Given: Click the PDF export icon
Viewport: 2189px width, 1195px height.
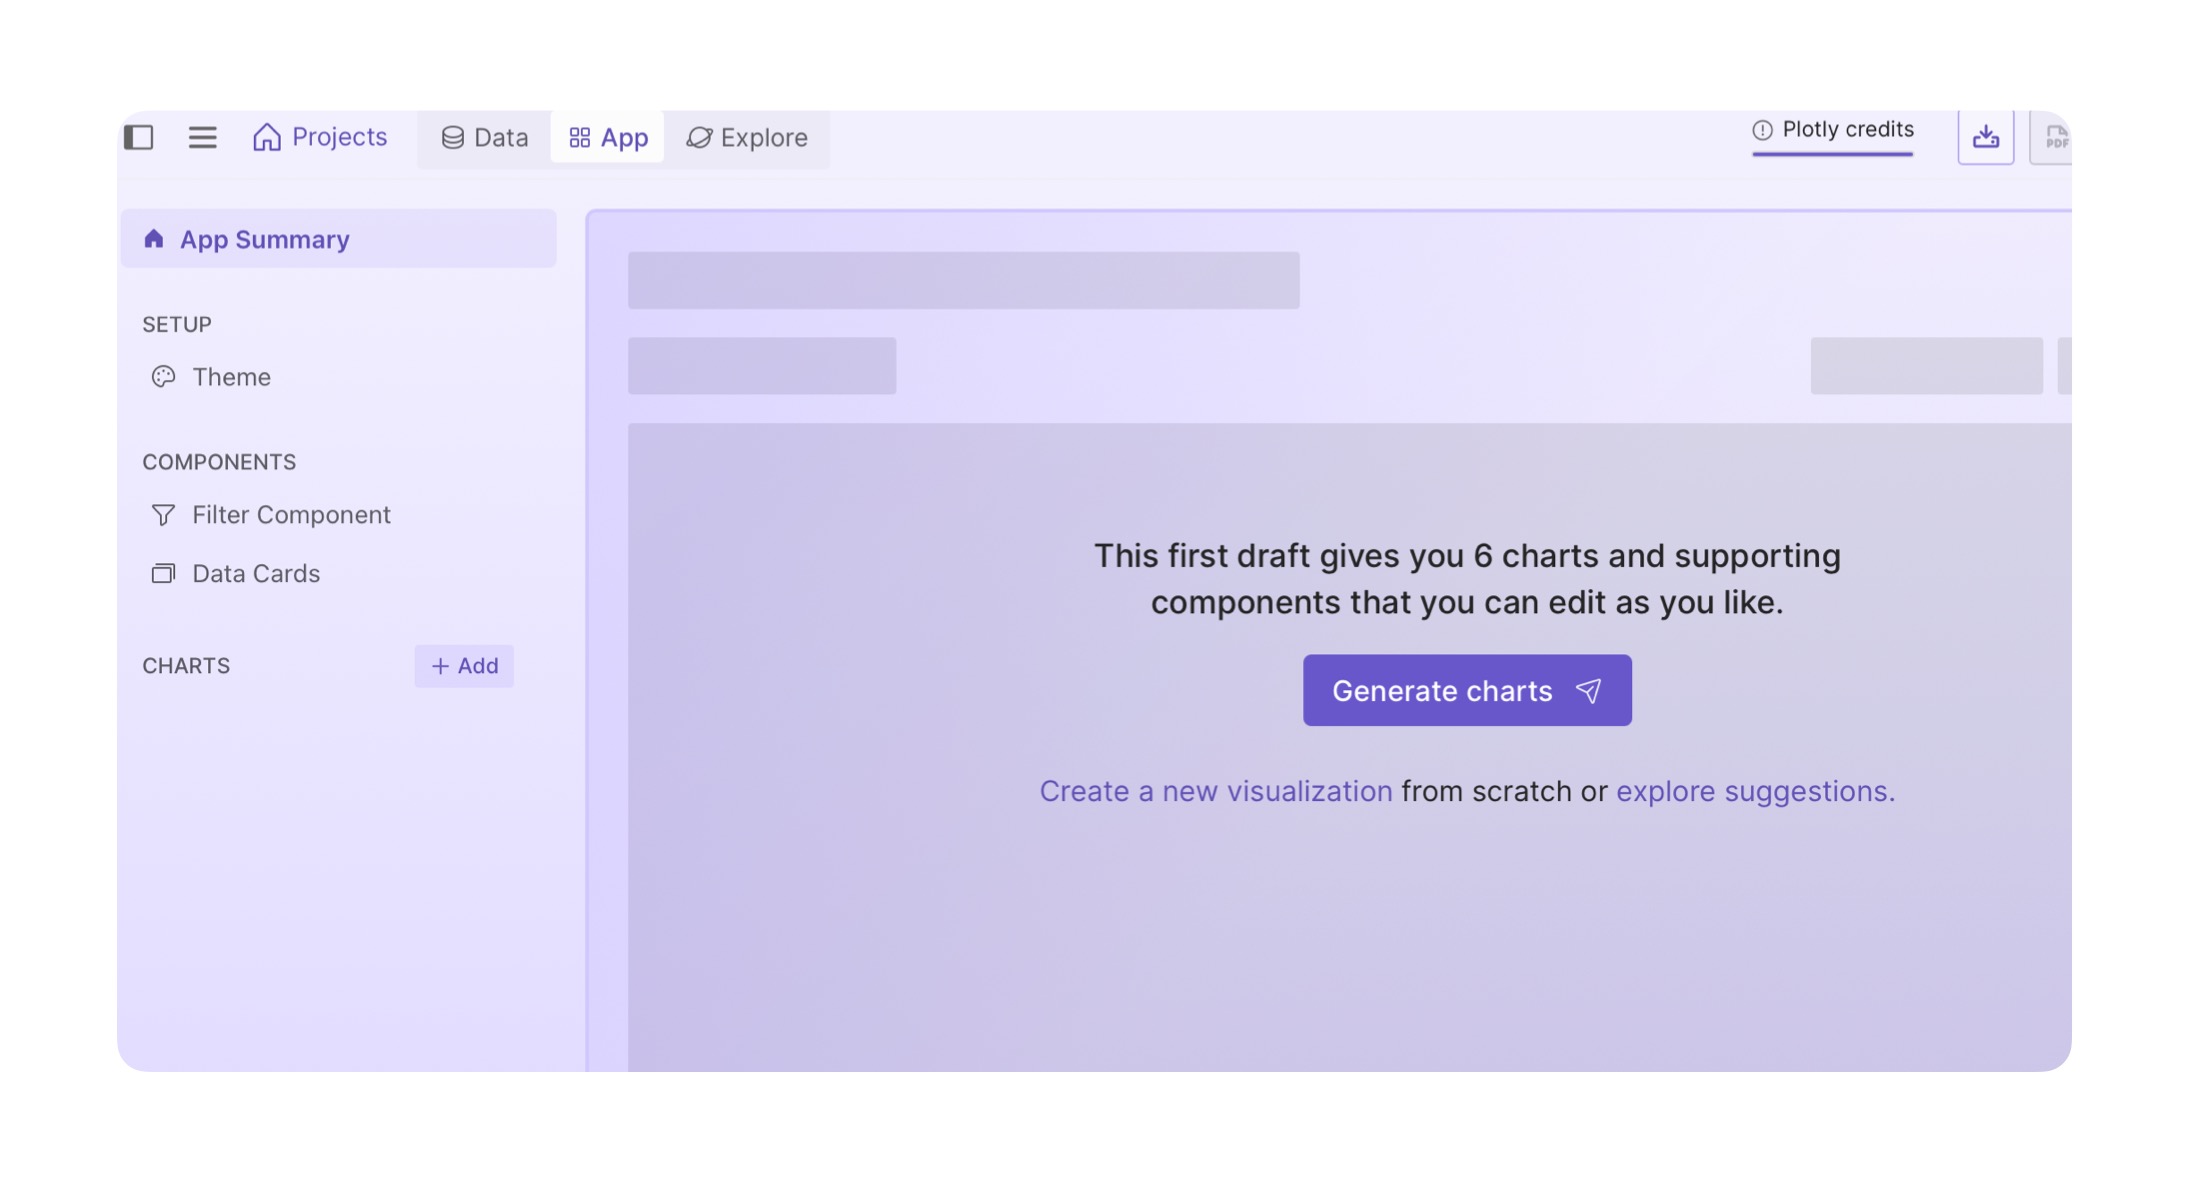Looking at the screenshot, I should pyautogui.click(x=2055, y=137).
